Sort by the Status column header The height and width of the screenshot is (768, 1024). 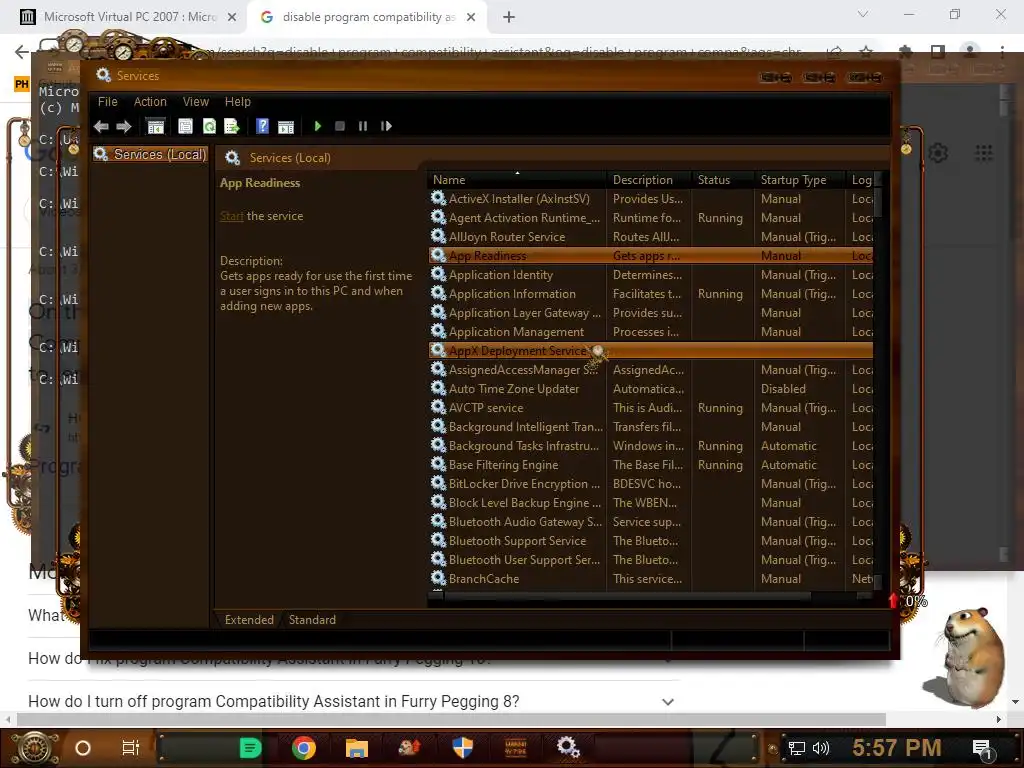tap(722, 180)
